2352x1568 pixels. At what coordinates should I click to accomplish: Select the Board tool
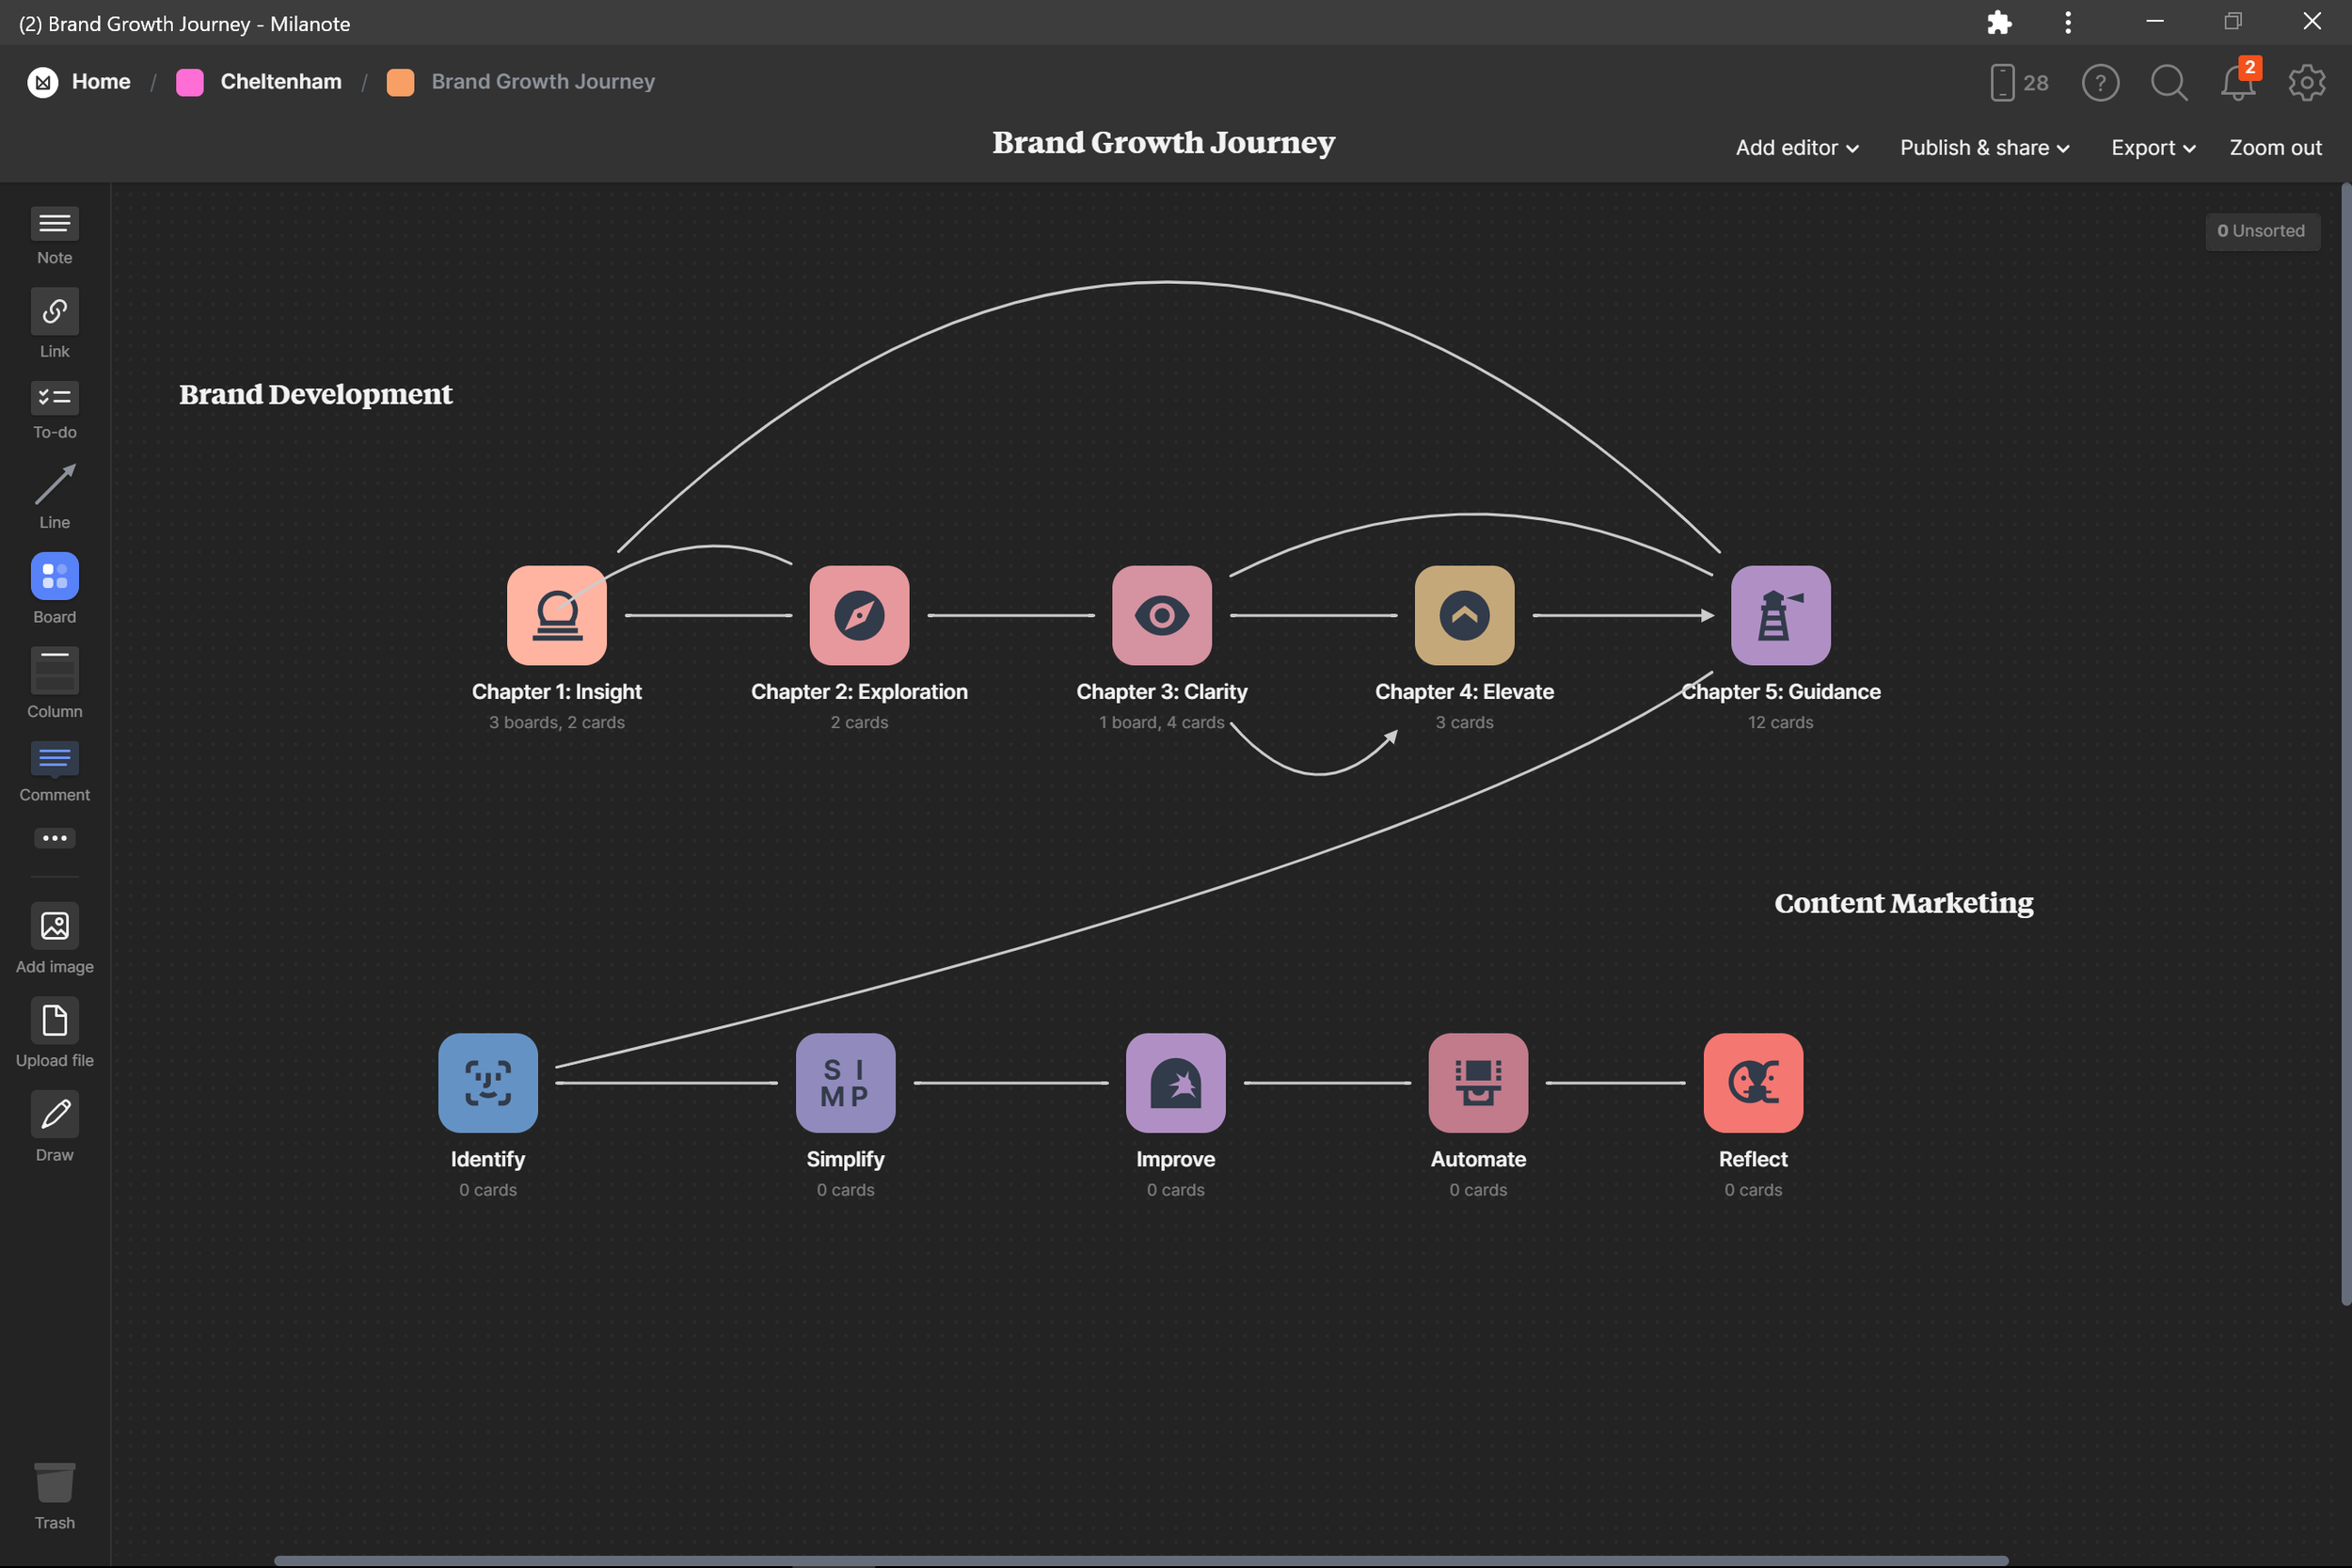[54, 576]
